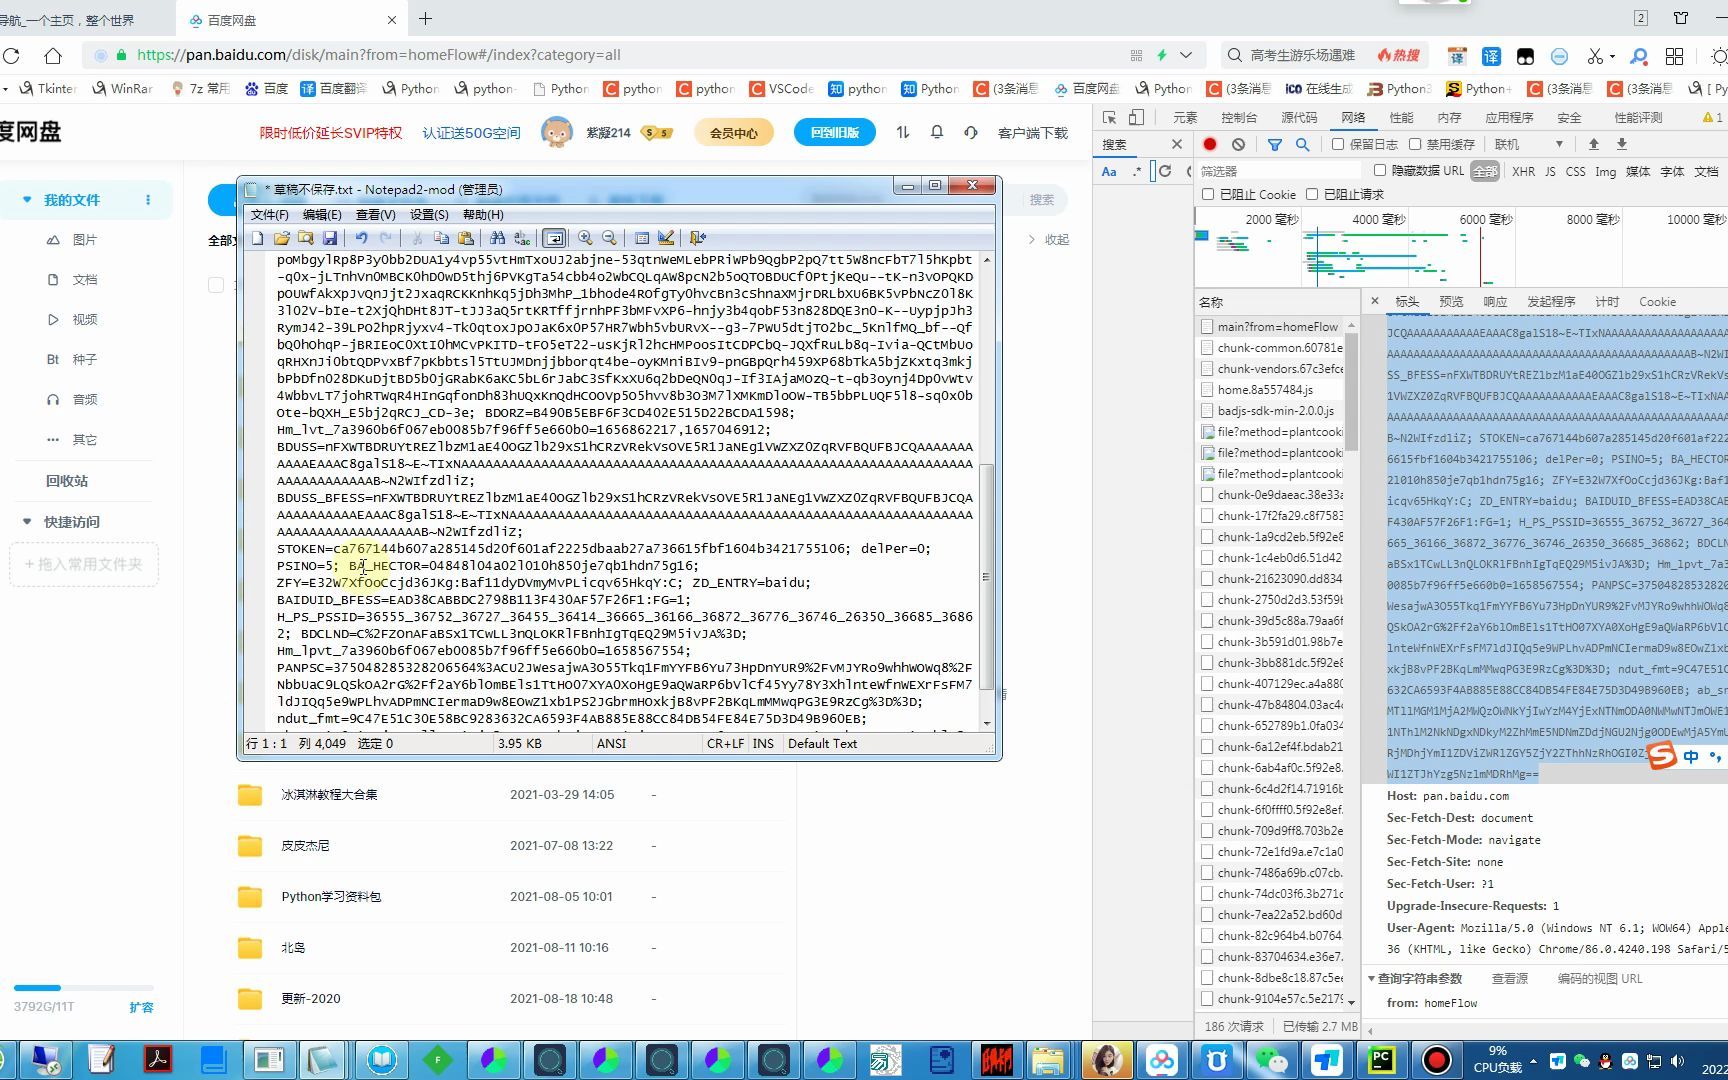Image resolution: width=1728 pixels, height=1080 pixels.
Task: Click Replace icon in Notepad2 toolbar
Action: point(522,238)
